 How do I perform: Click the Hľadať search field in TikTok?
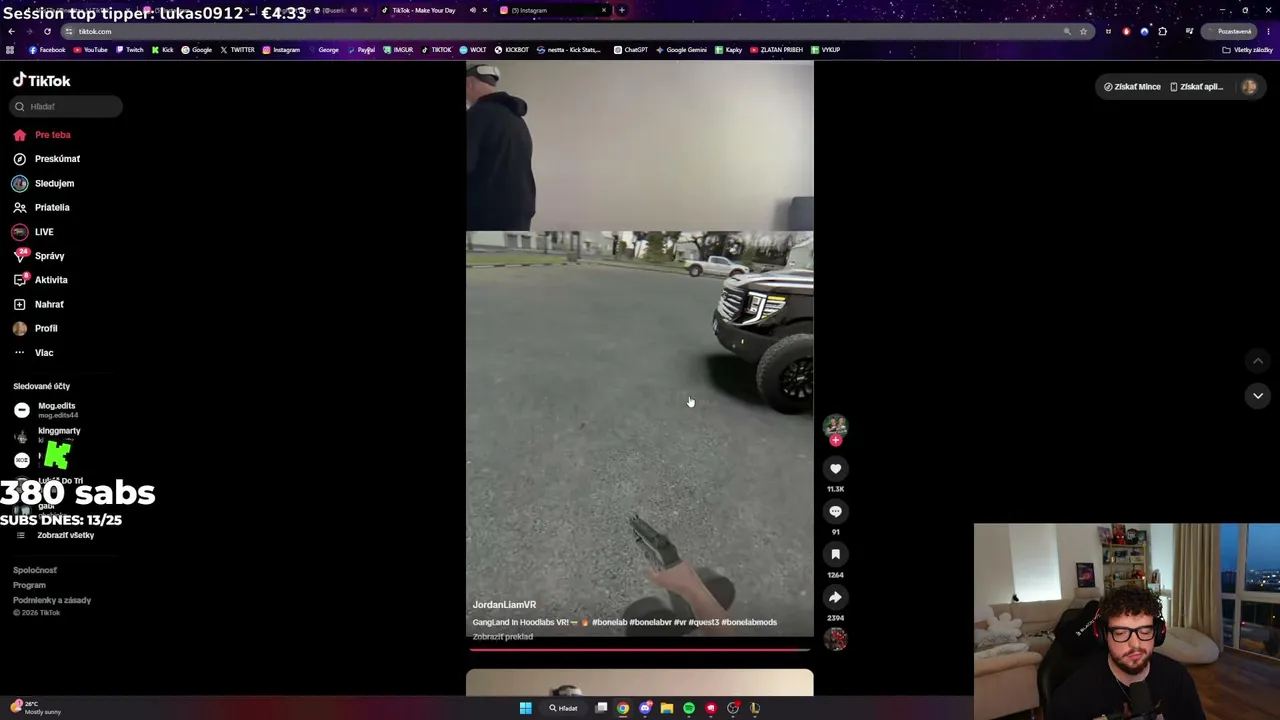pyautogui.click(x=67, y=106)
